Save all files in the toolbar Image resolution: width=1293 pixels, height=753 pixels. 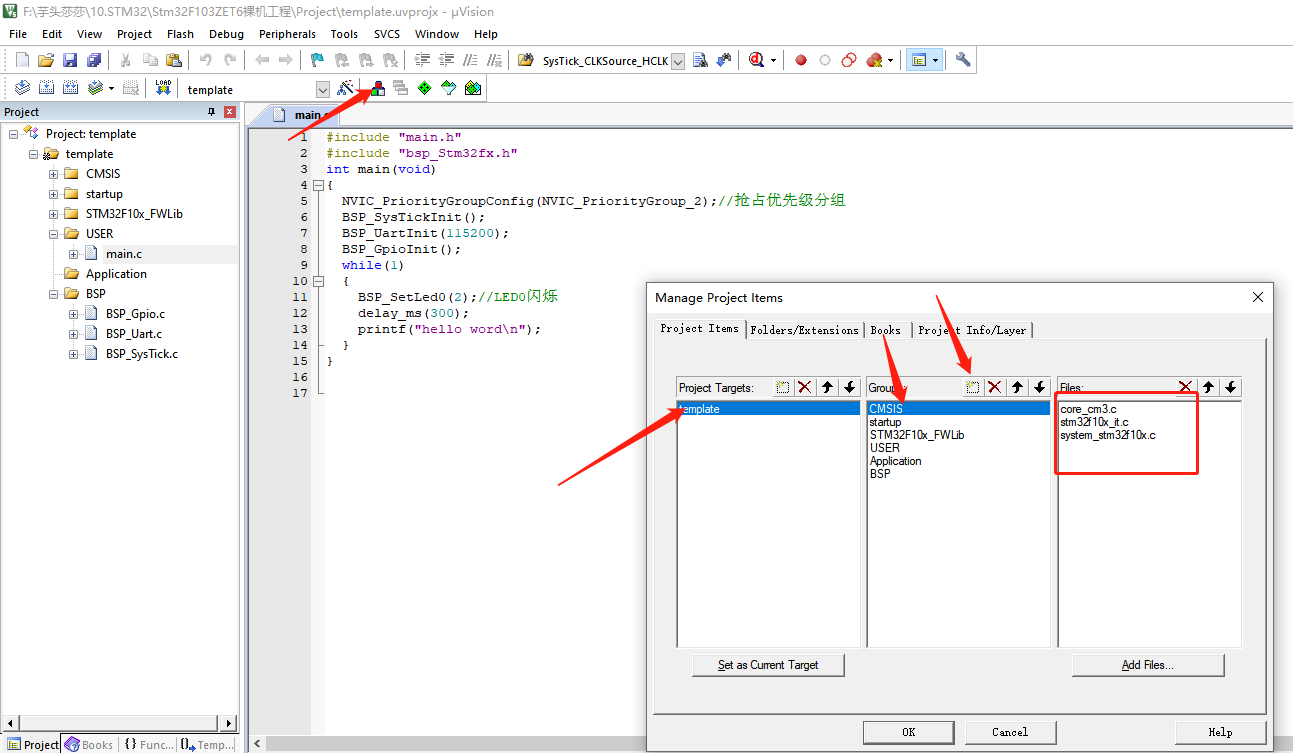[94, 60]
